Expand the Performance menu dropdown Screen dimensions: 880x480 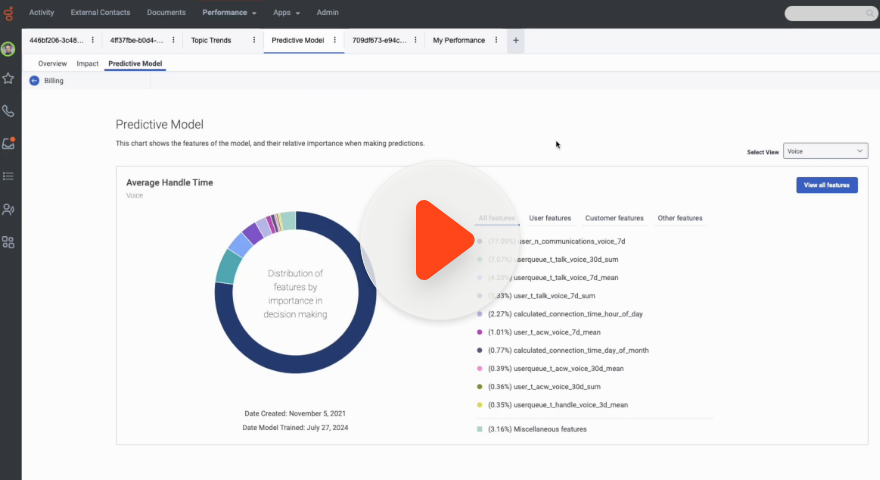229,13
